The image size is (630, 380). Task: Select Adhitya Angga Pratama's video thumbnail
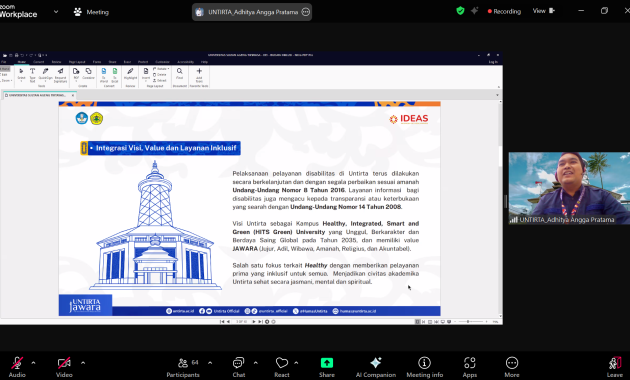tap(569, 188)
